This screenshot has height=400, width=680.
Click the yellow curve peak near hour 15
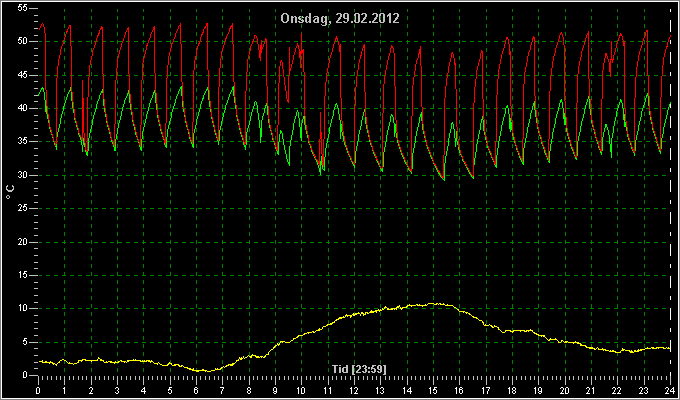(x=432, y=304)
